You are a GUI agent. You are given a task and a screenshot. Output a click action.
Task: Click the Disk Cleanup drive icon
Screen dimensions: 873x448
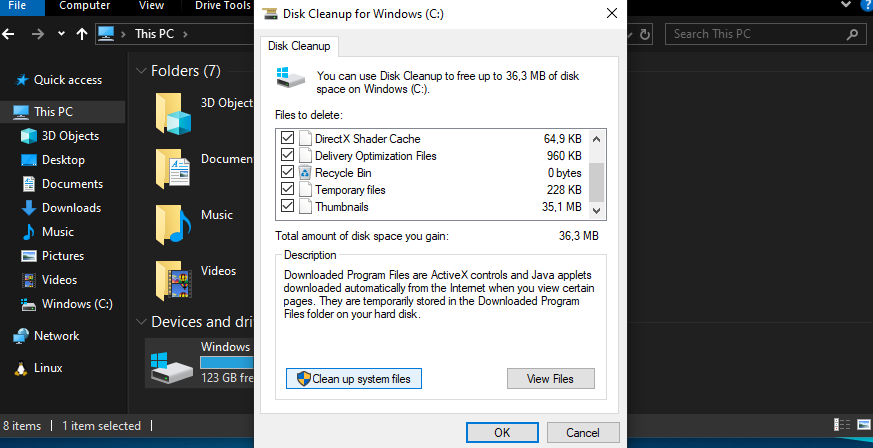point(291,78)
